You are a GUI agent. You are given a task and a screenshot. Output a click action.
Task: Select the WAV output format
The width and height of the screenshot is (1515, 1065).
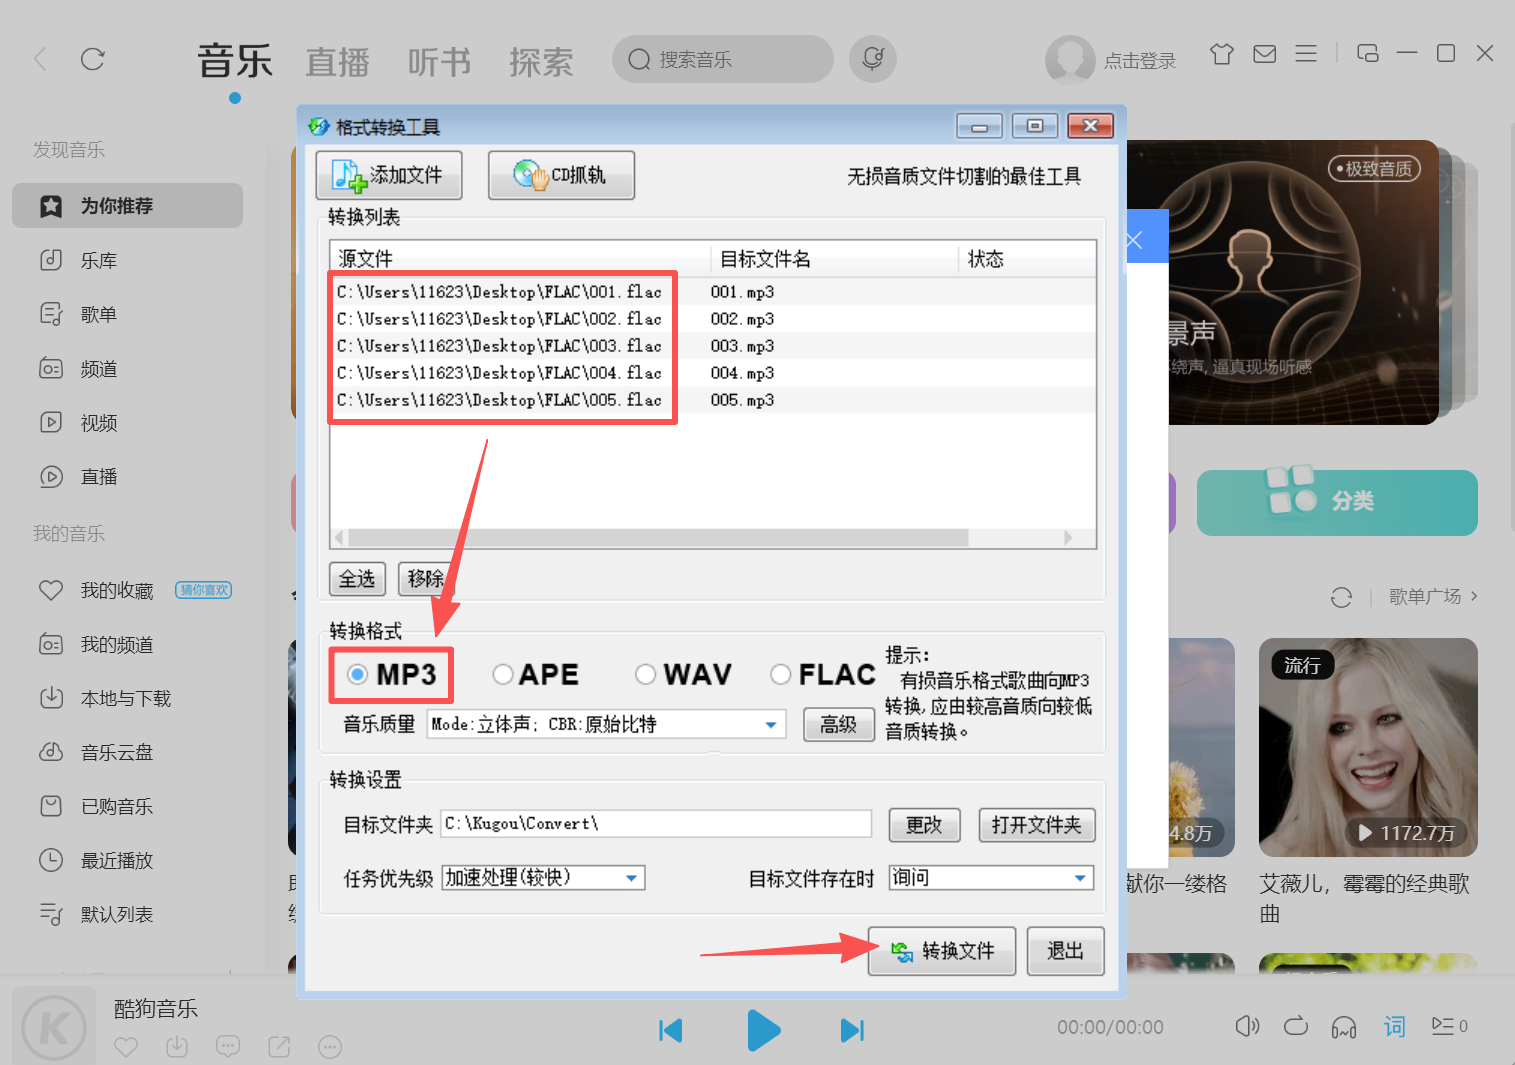click(x=646, y=675)
